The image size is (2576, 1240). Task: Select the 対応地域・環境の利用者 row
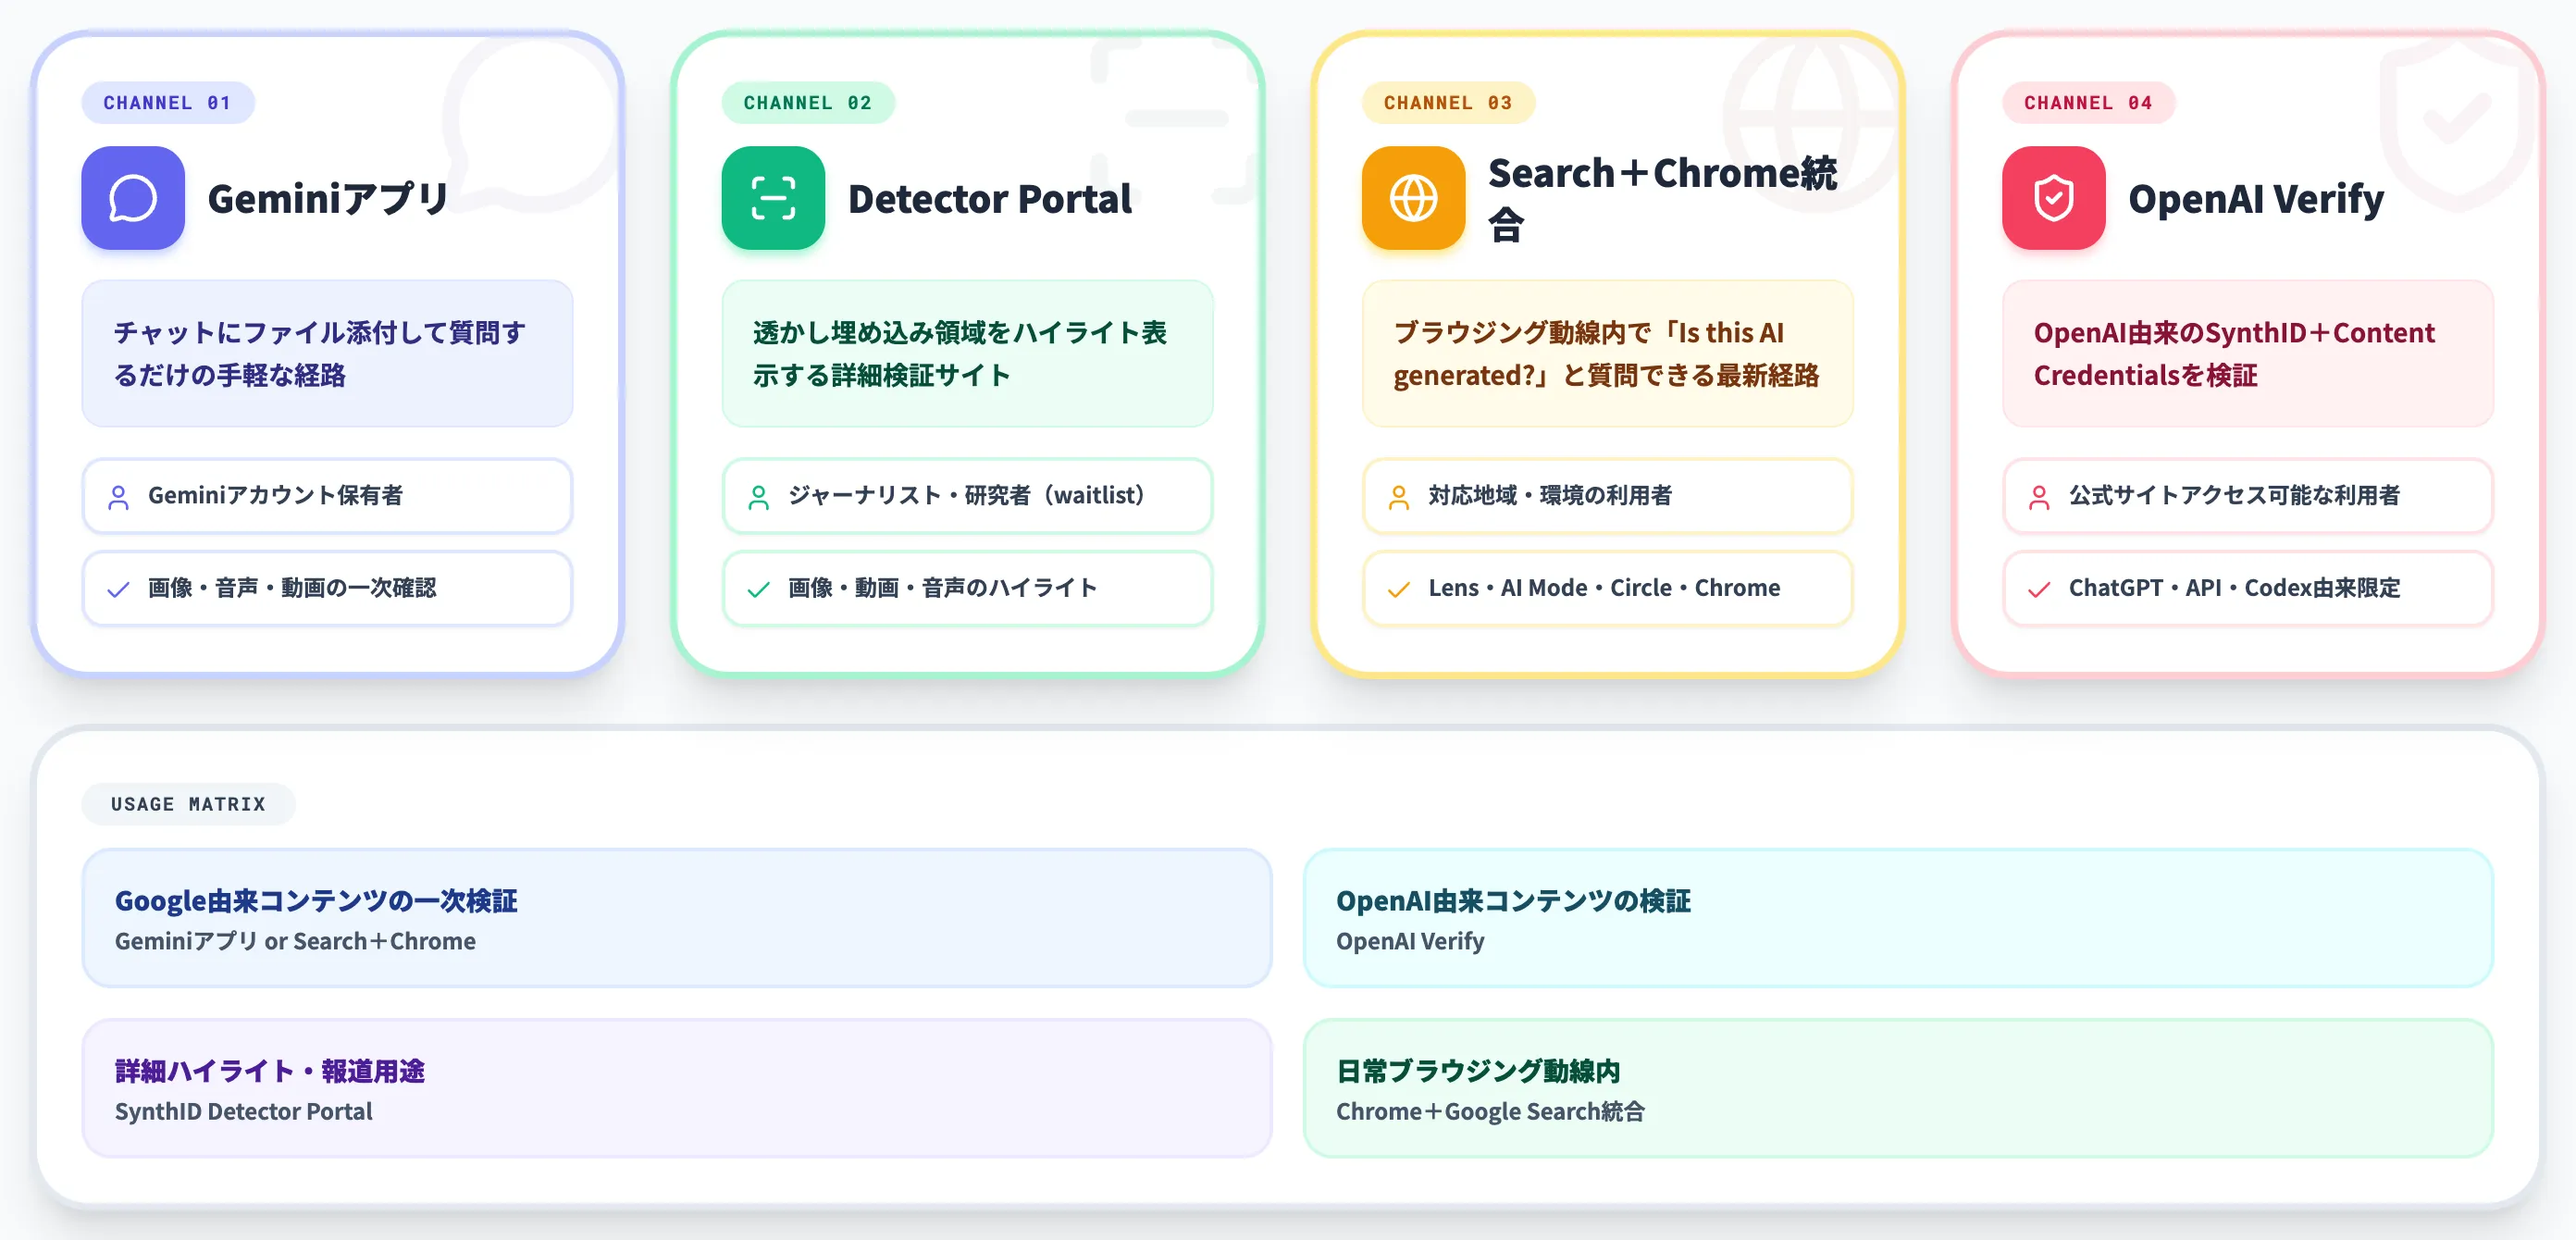click(1607, 496)
